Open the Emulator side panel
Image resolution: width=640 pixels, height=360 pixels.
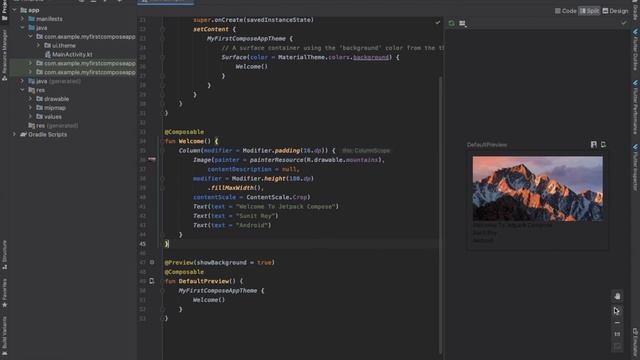636,342
